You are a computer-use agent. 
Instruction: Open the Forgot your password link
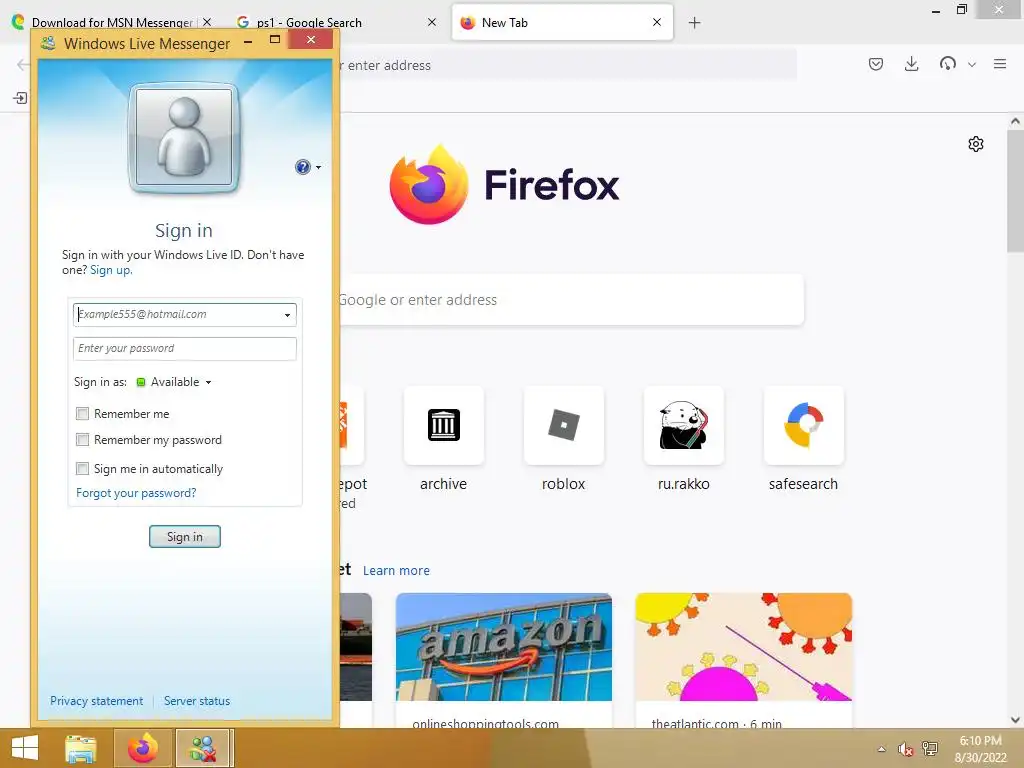136,493
